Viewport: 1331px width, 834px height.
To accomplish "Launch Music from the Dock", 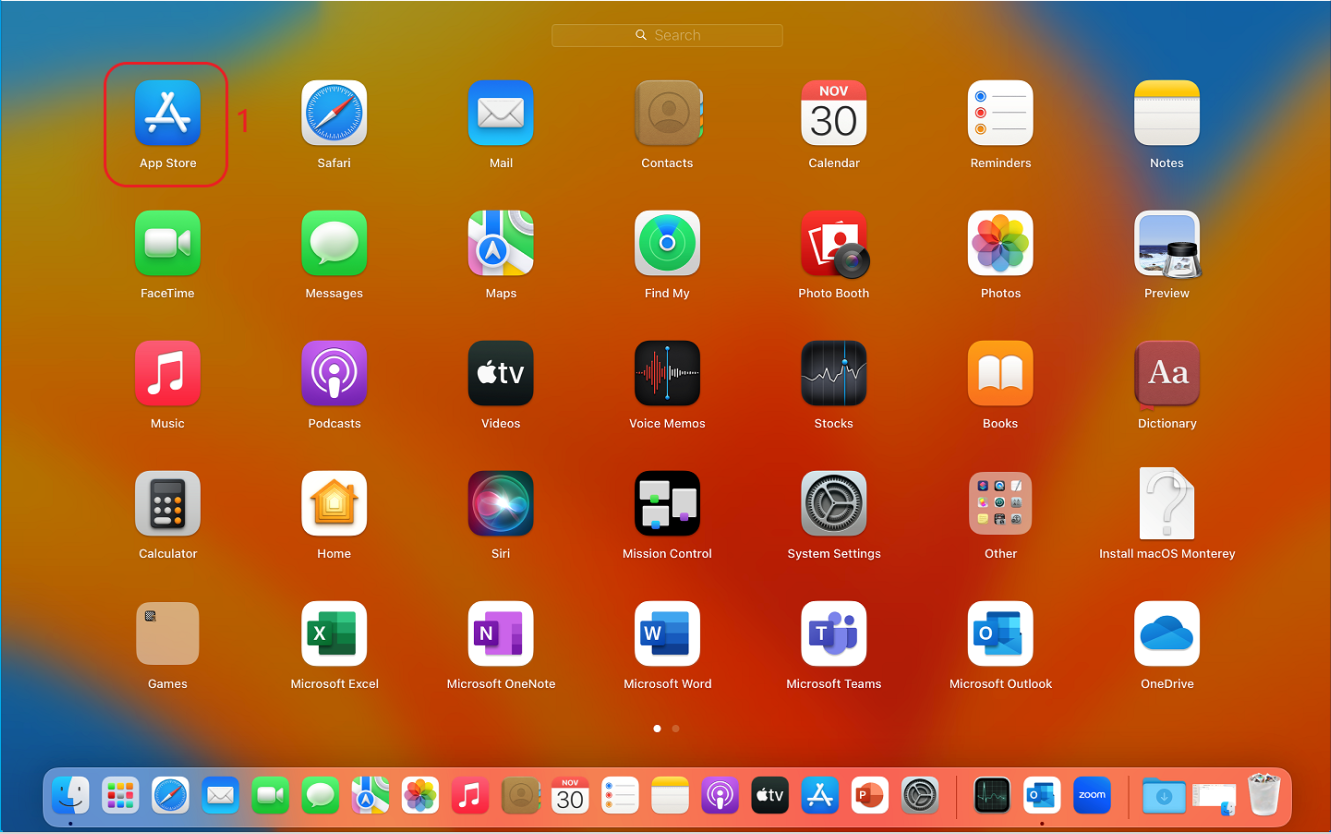I will click(x=470, y=796).
